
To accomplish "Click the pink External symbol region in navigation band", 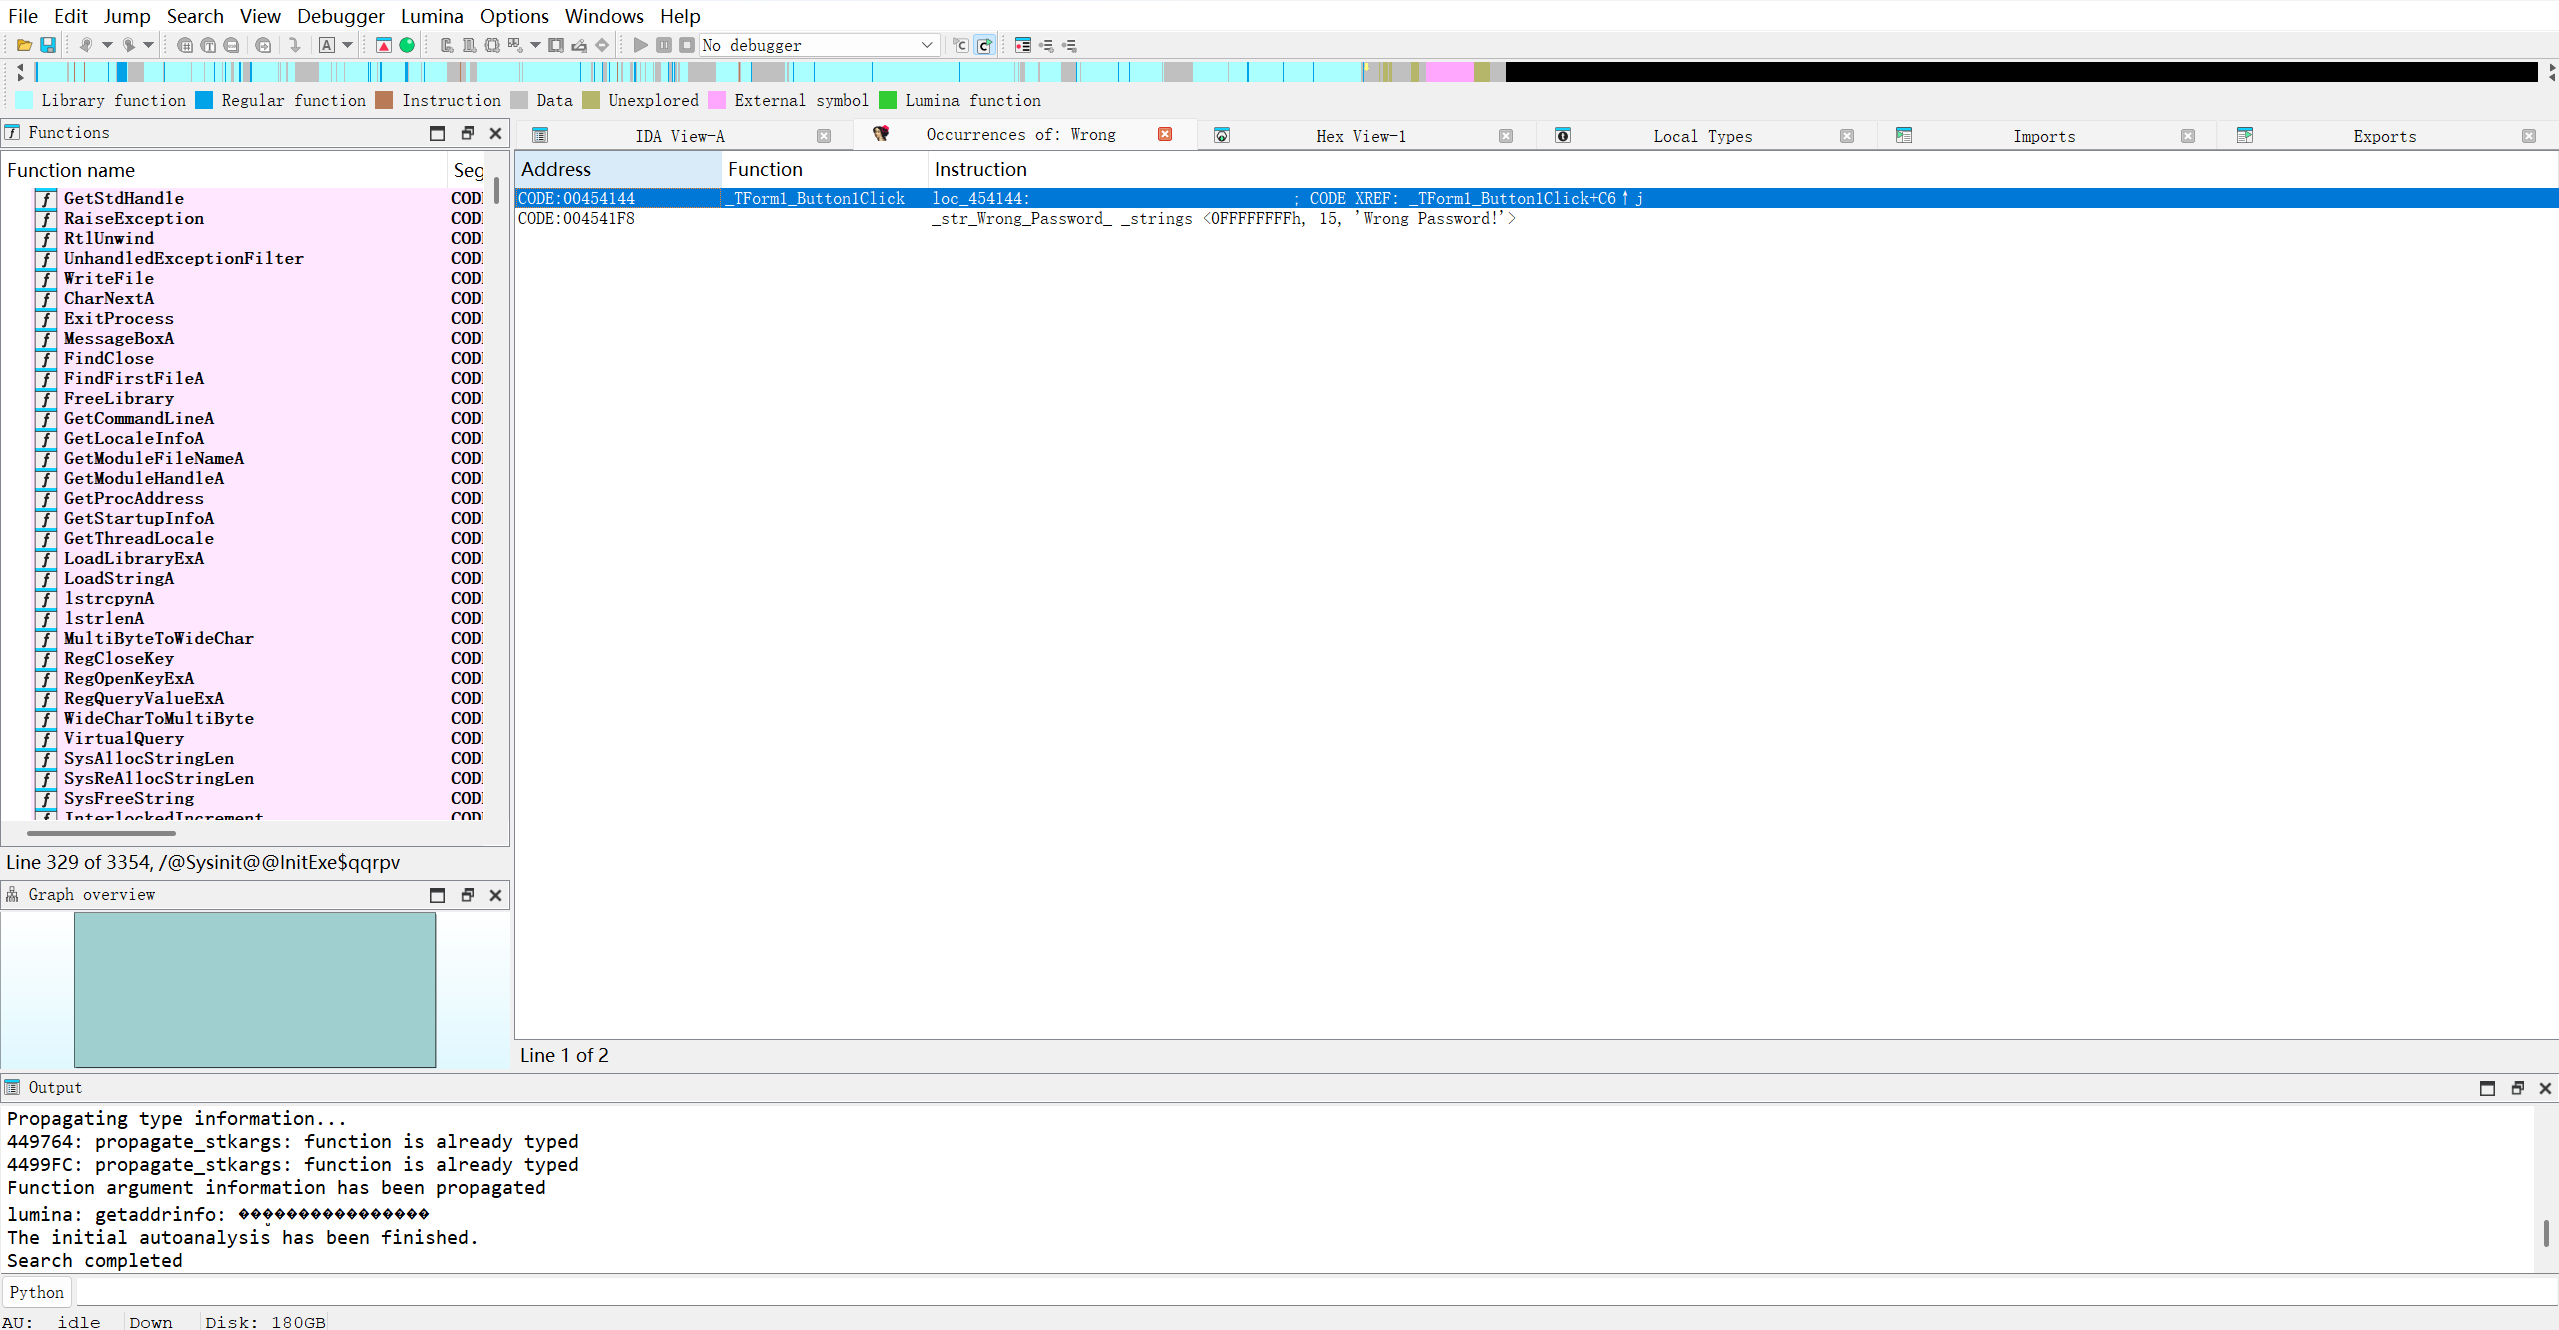I will (1448, 72).
